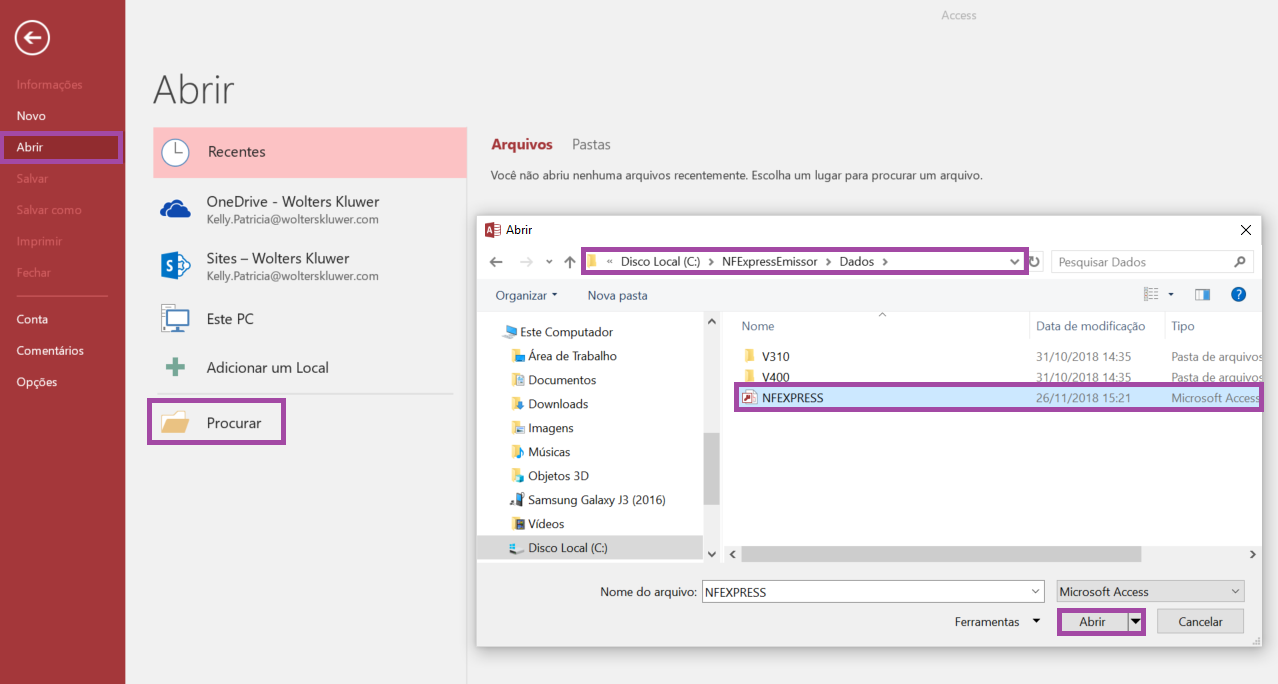Select Opções in the left sidebar
Screen dimensions: 1278x684
[x=37, y=382]
